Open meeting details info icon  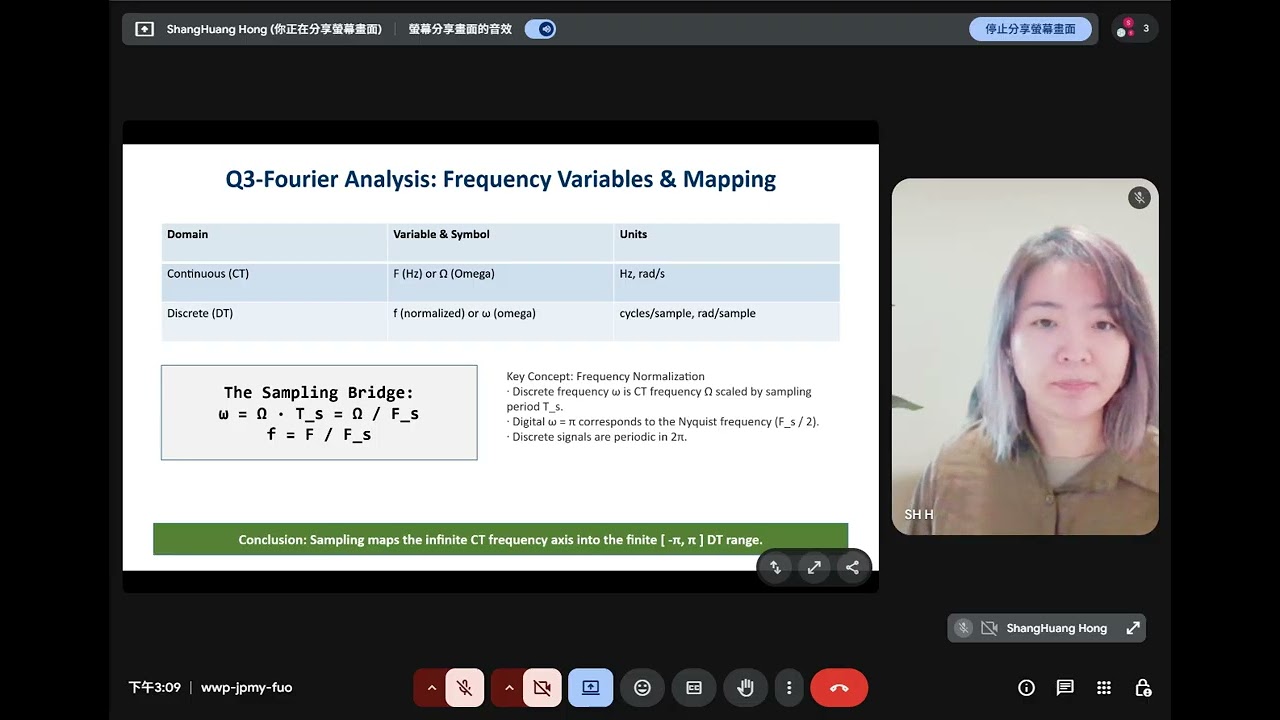point(1026,687)
